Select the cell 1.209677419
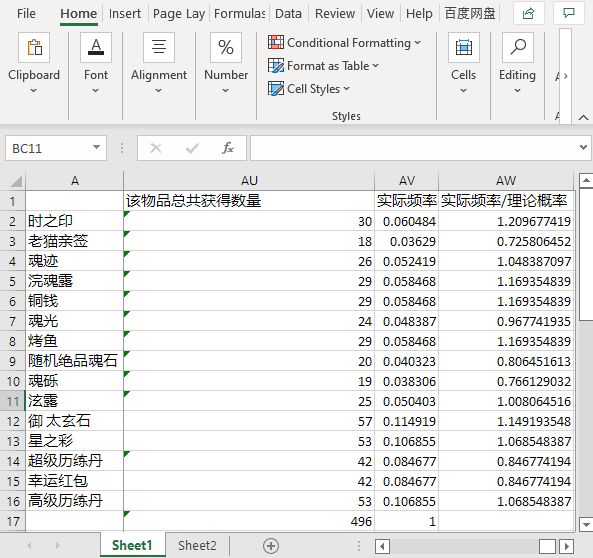Screen dimensions: 593x558 click(x=506, y=221)
